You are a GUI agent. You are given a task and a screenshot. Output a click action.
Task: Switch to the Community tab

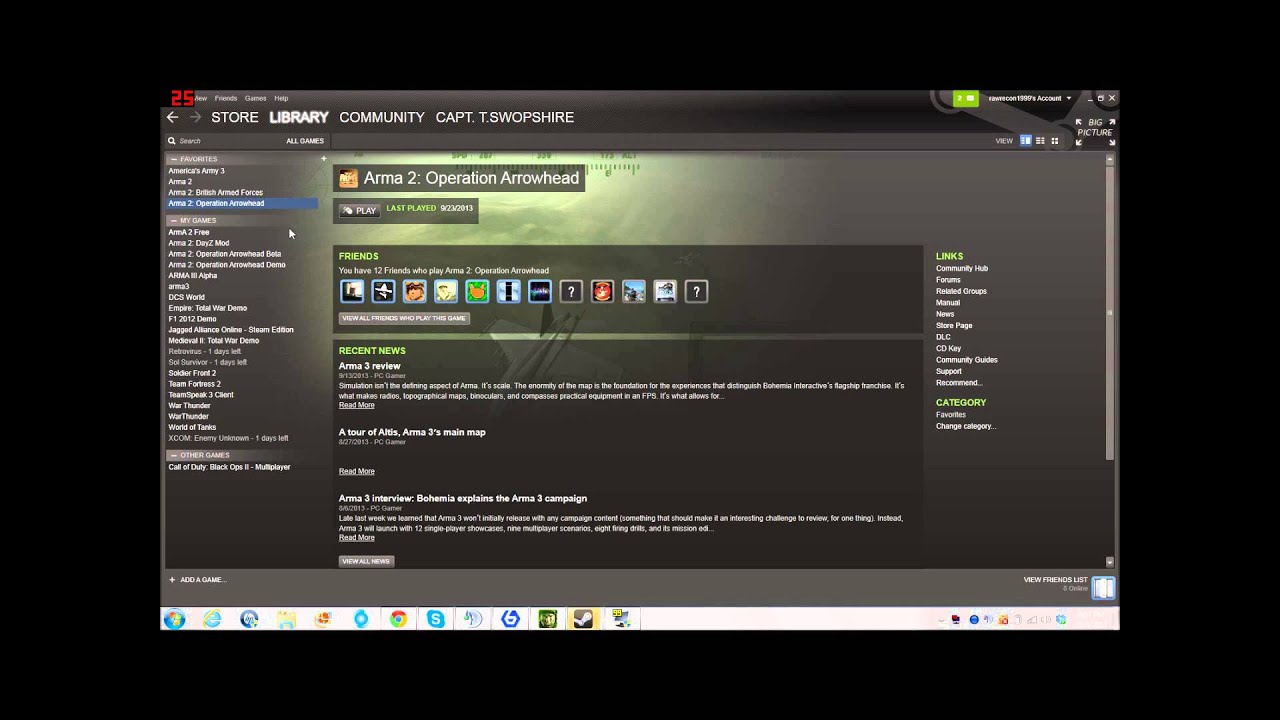point(382,117)
